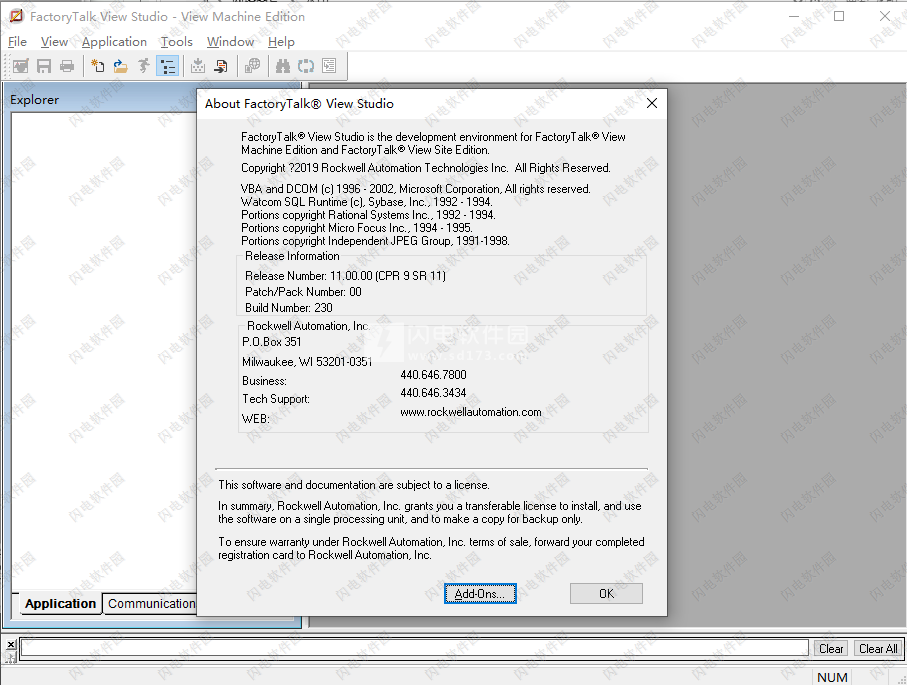The image size is (907, 685).
Task: Click Business number 440.646.7800
Action: click(433, 375)
